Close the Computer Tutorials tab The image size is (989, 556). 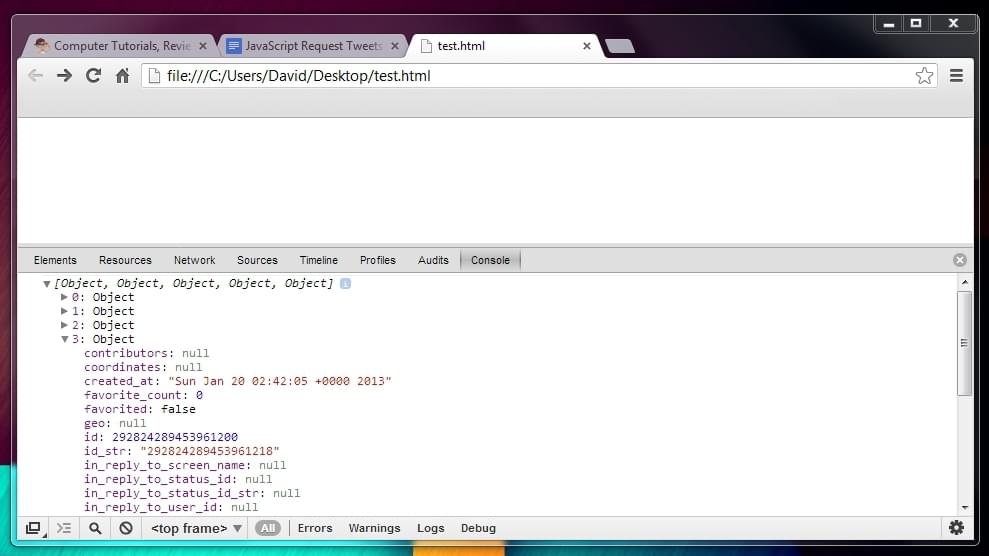[x=202, y=46]
